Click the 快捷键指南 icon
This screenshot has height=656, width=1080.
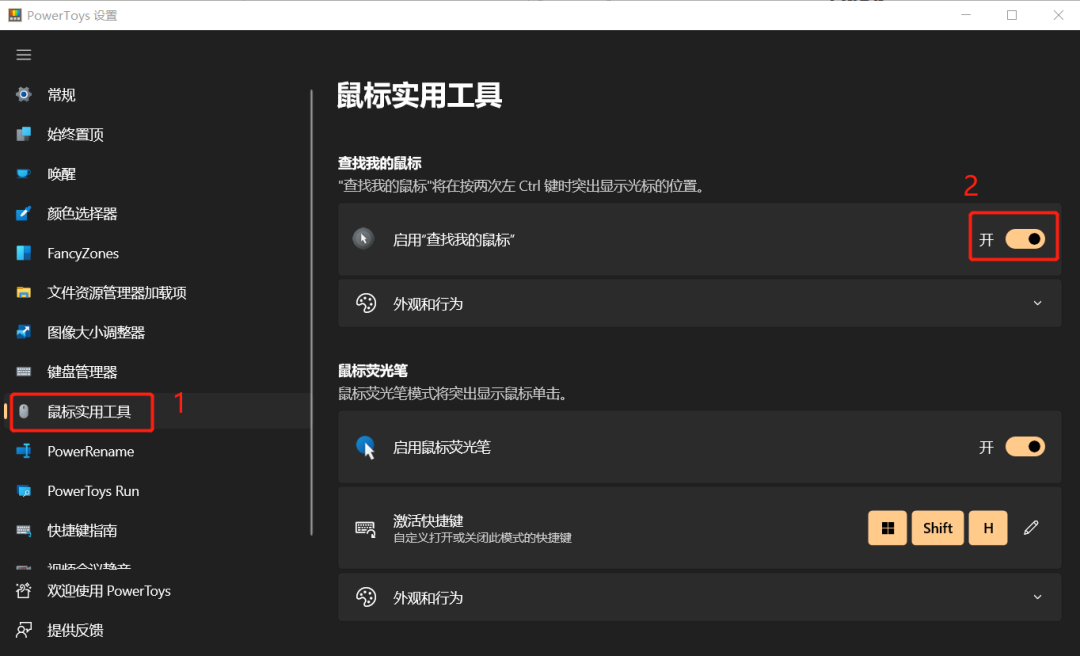(23, 531)
